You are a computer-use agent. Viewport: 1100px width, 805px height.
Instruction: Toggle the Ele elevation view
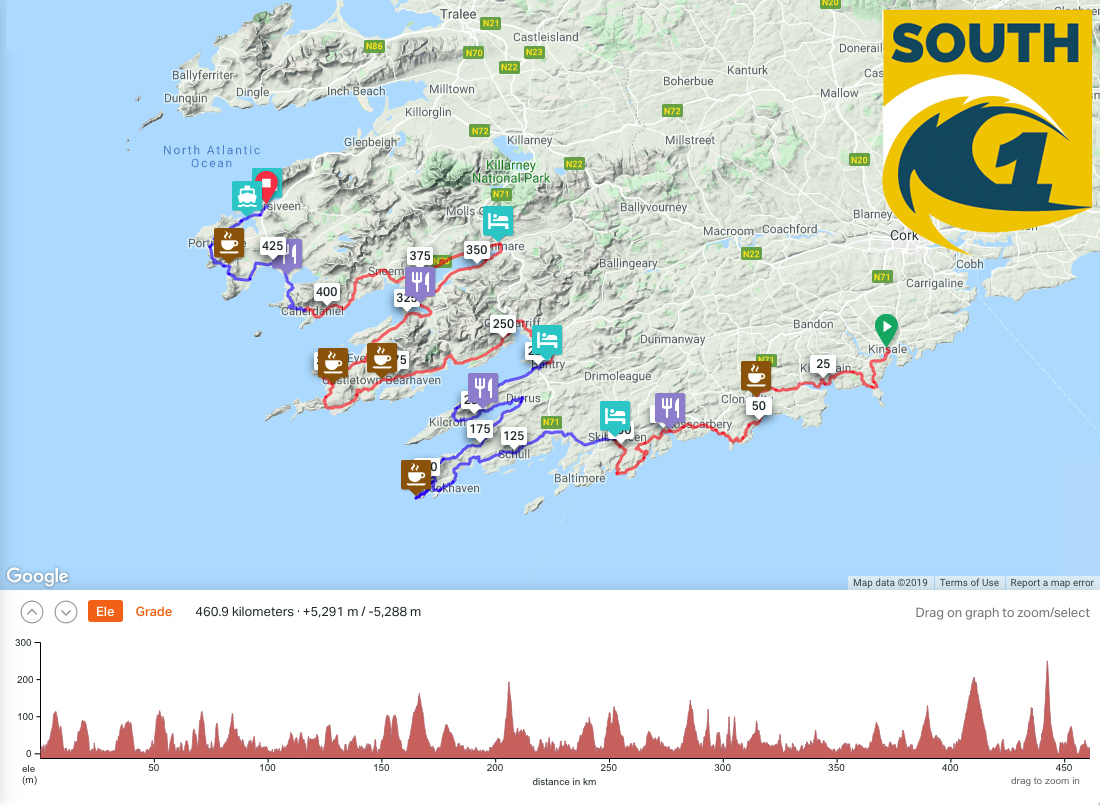[x=105, y=611]
